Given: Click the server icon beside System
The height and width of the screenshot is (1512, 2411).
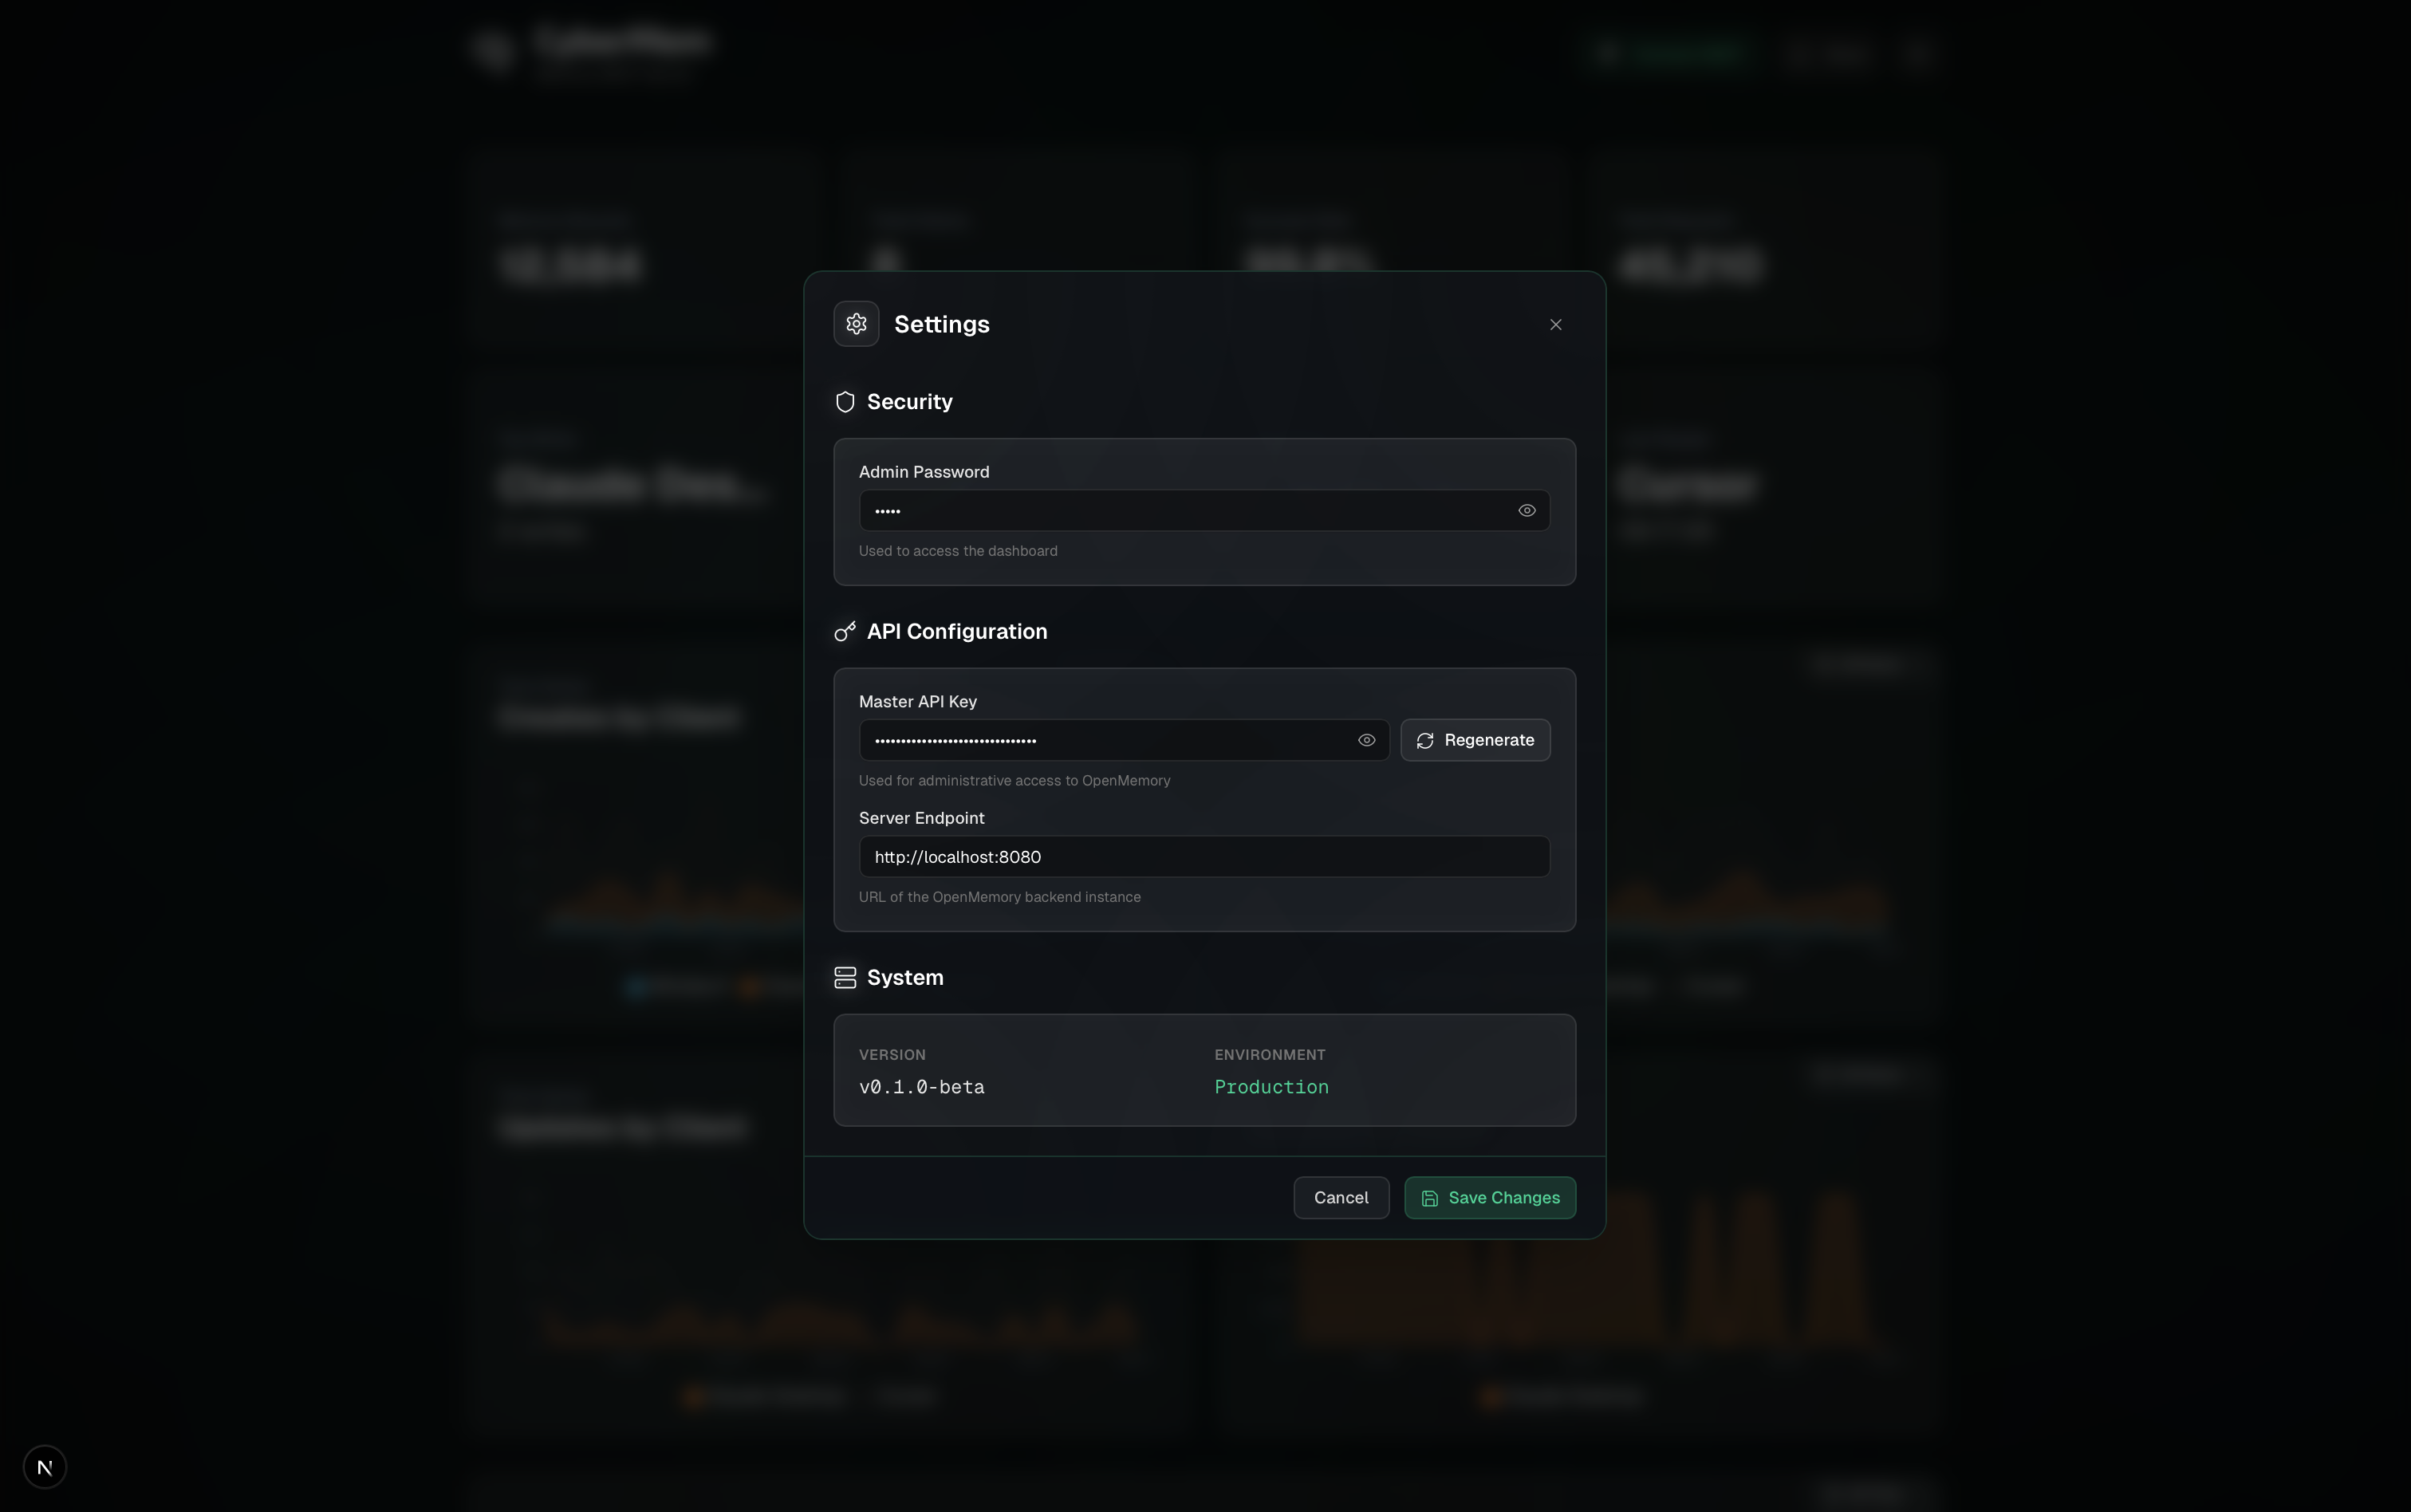Looking at the screenshot, I should (x=845, y=977).
